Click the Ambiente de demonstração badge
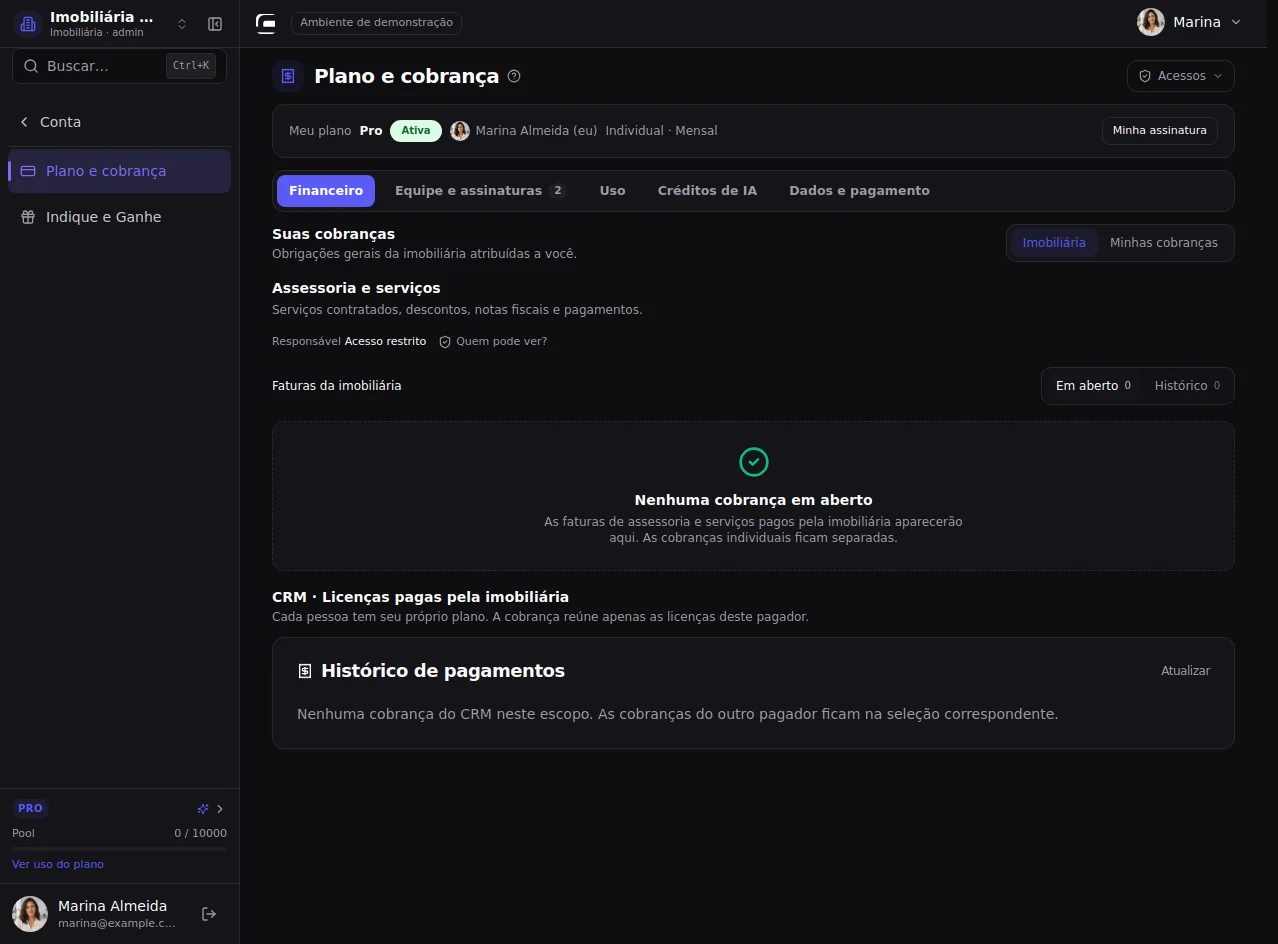1278x944 pixels. click(x=376, y=22)
